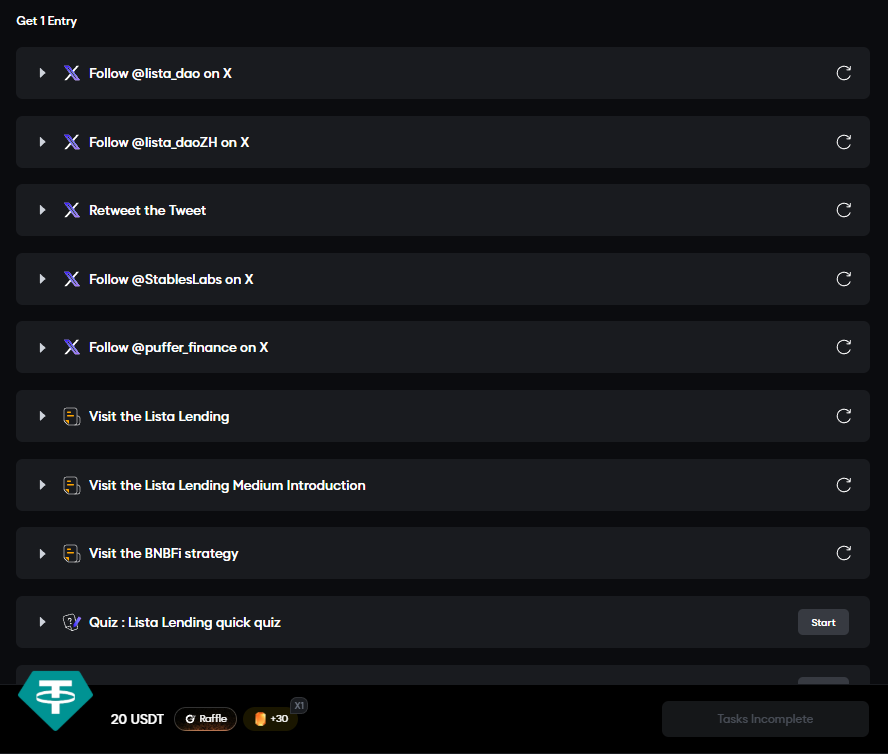Refresh the Visit the BNBFi strategy task
This screenshot has width=888, height=754.
[x=843, y=553]
